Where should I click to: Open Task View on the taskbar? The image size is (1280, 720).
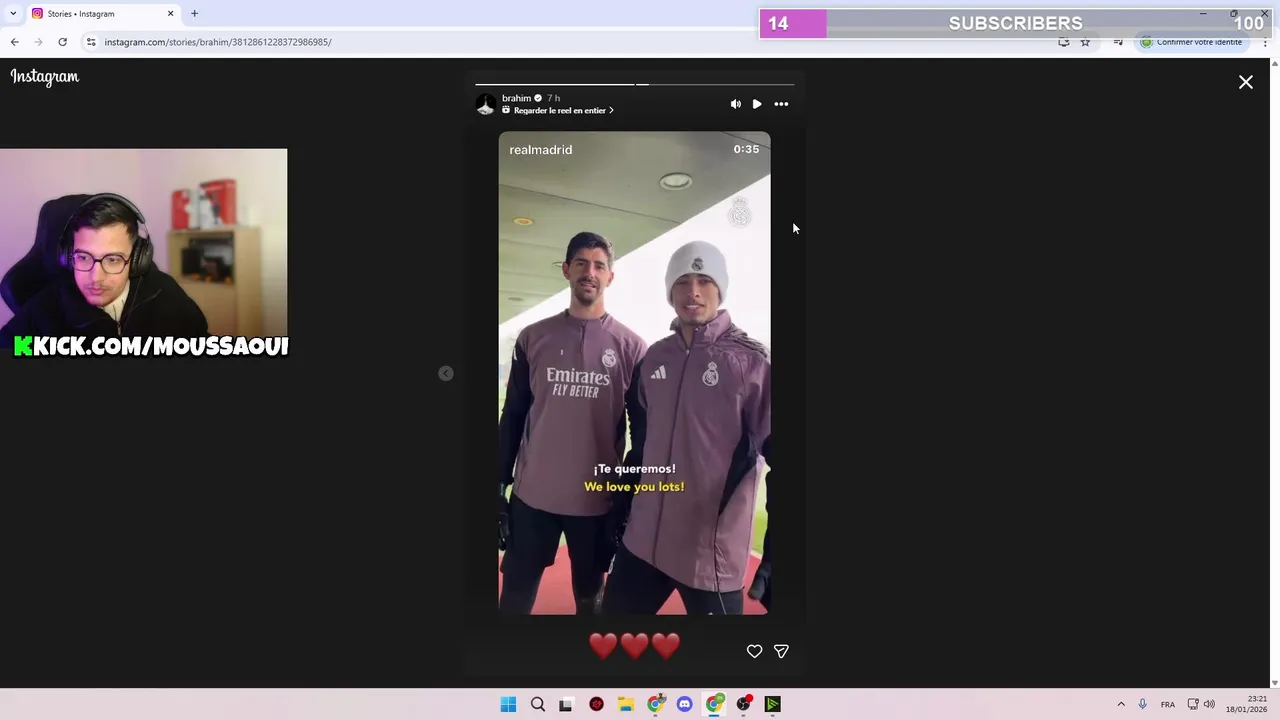(x=566, y=704)
